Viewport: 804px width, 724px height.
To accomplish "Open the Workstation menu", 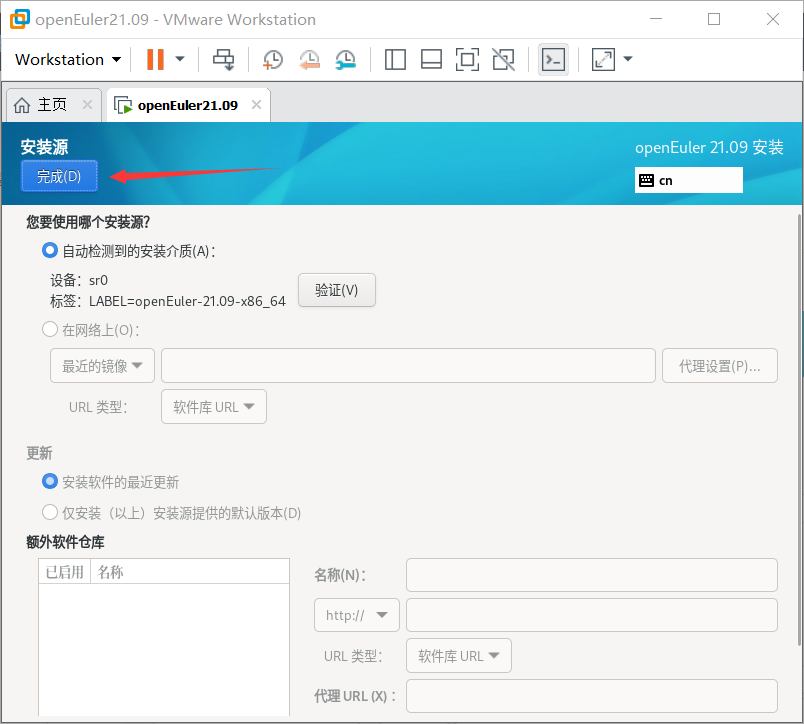I will 68,59.
